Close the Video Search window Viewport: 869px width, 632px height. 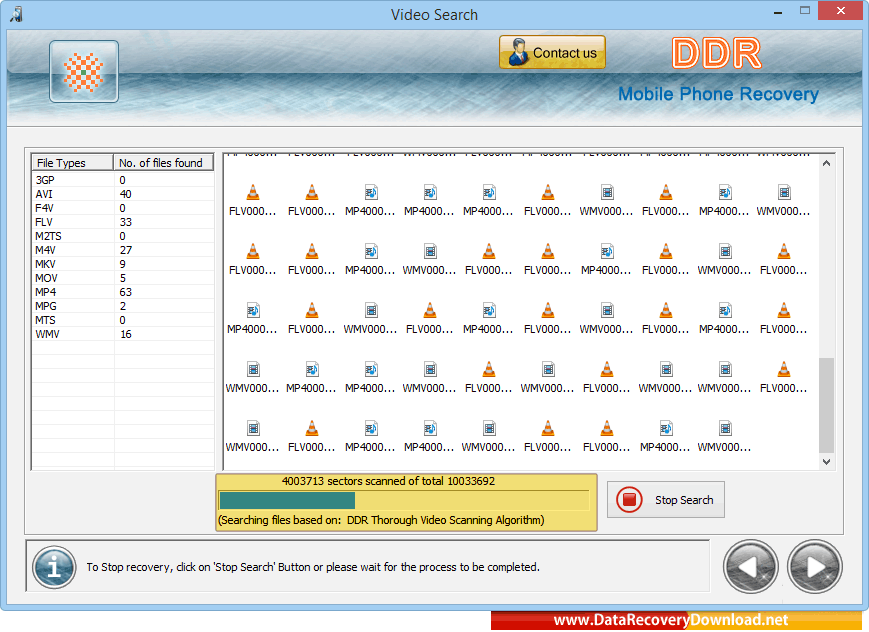pyautogui.click(x=841, y=11)
